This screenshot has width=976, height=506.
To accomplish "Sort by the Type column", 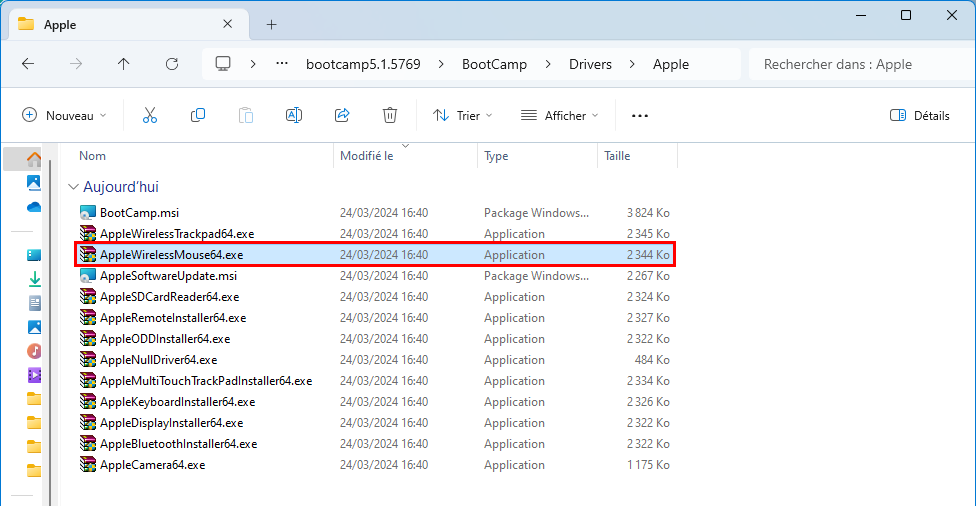I will [496, 156].
